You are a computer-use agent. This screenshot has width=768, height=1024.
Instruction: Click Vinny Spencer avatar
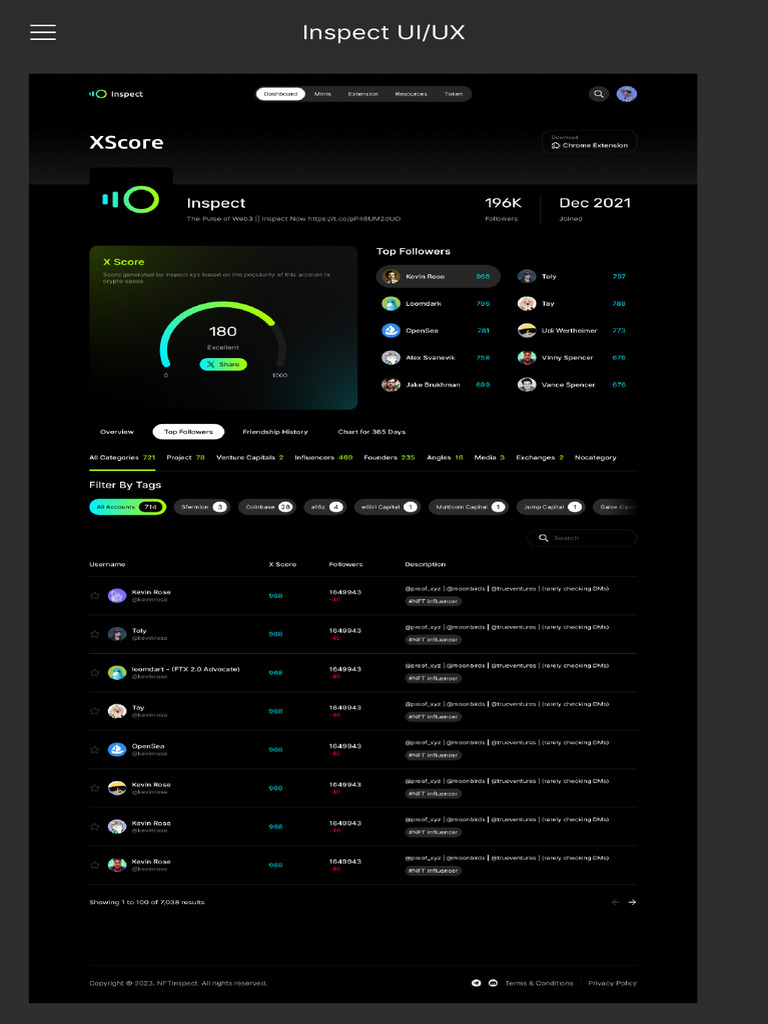click(x=527, y=358)
